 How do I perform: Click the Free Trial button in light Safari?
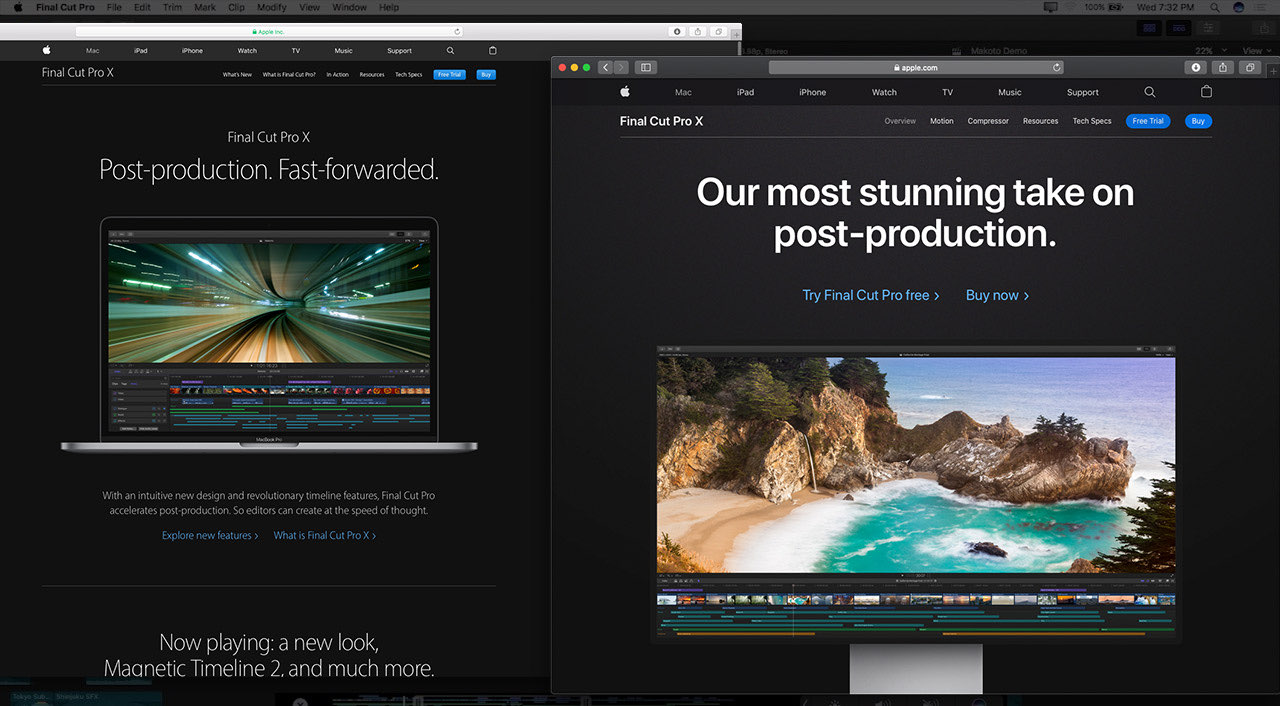(449, 75)
